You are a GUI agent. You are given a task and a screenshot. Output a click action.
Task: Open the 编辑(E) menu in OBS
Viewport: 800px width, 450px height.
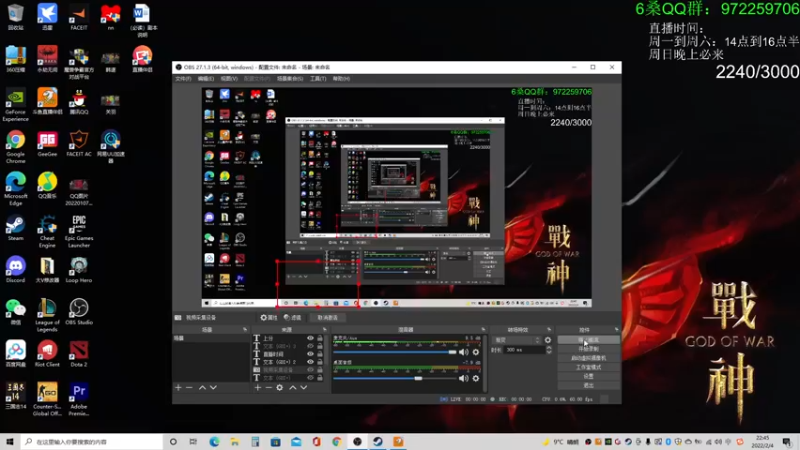click(x=206, y=79)
